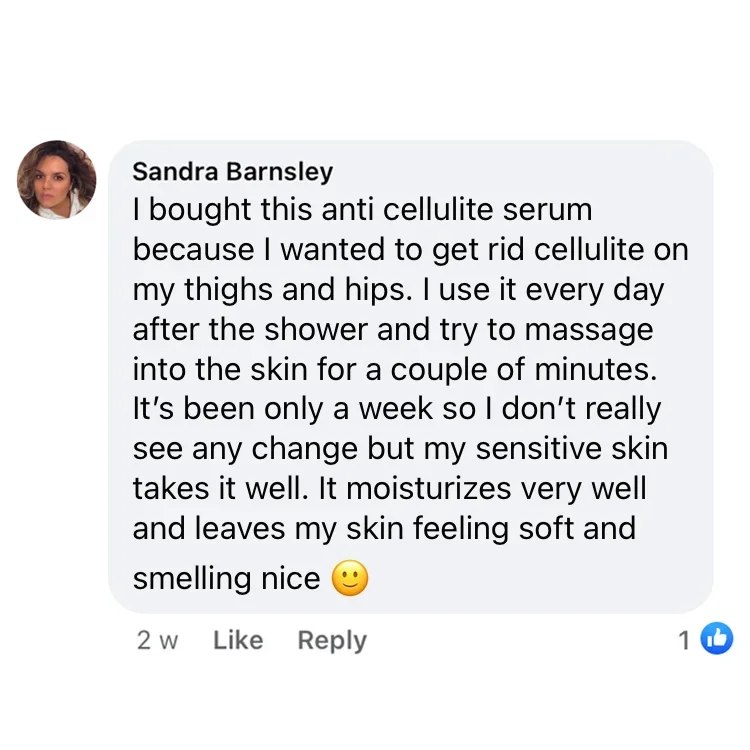Click the line "takes it well. It moisturizes very well"
The width and height of the screenshot is (750, 750).
tap(389, 488)
